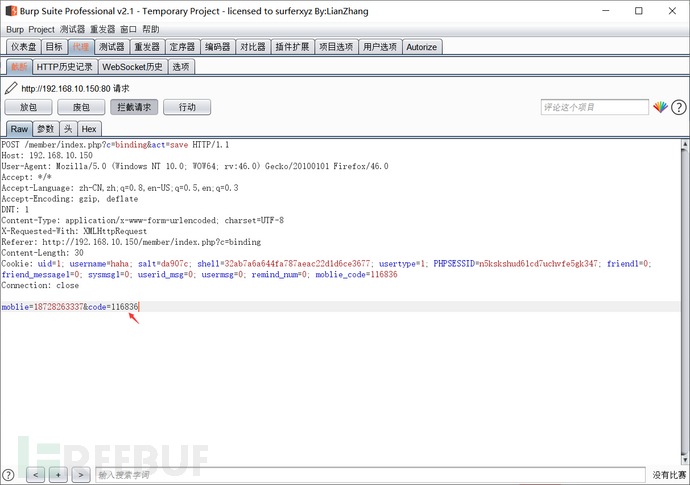Click the Connection: close line
This screenshot has width=690, height=485.
(x=40, y=286)
